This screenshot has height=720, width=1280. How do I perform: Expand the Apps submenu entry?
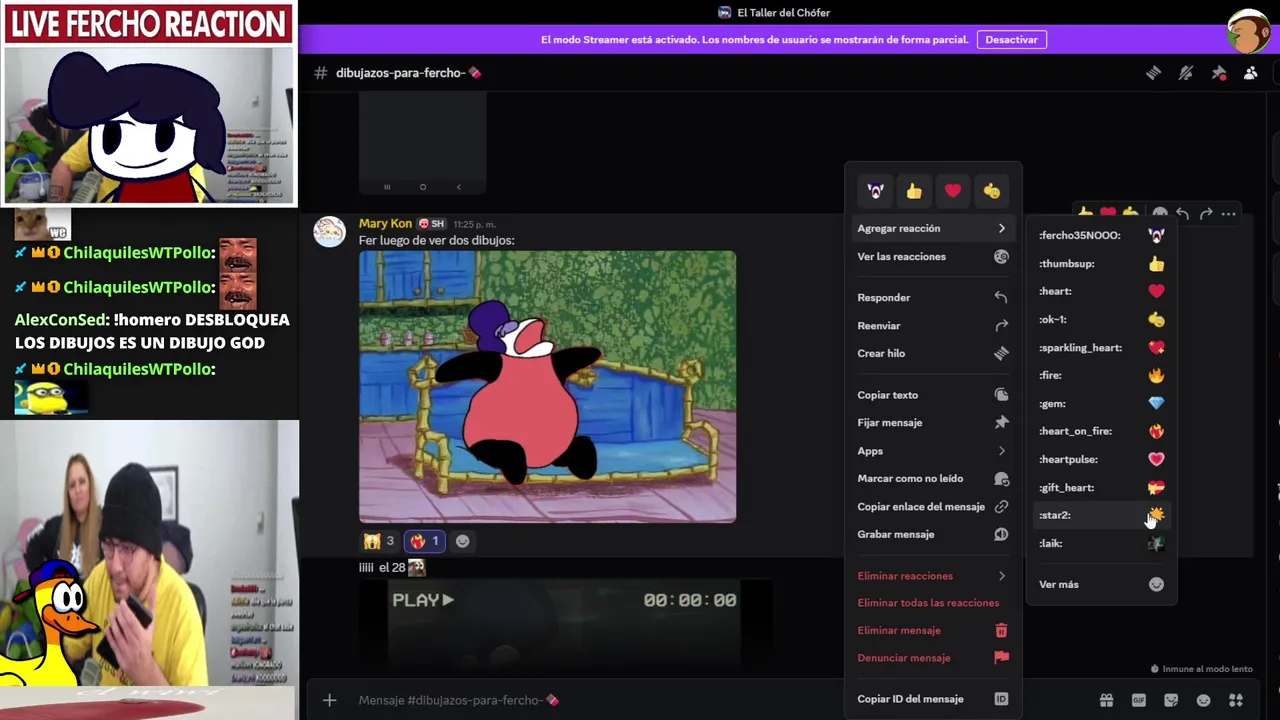[x=932, y=451]
